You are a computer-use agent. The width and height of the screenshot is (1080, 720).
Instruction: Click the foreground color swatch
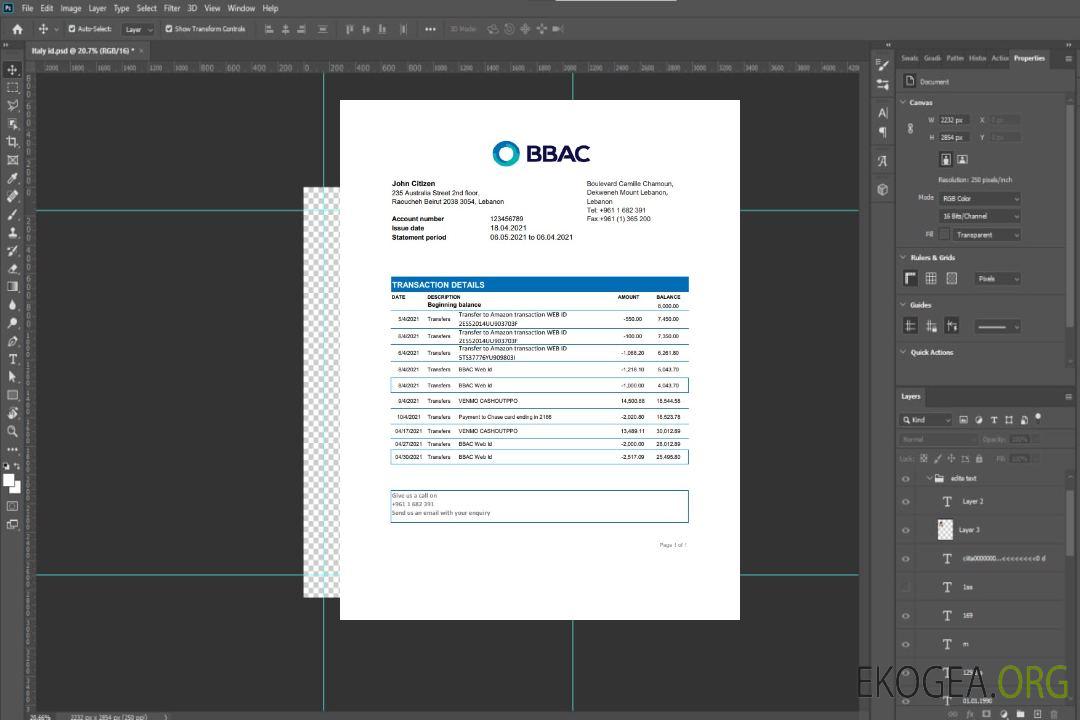[x=9, y=481]
